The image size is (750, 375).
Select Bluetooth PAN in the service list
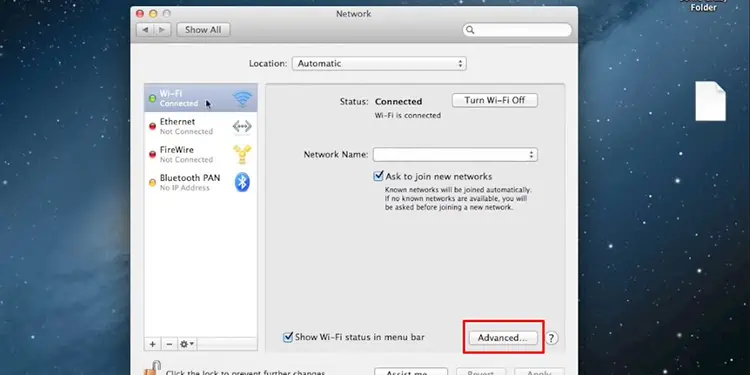[x=200, y=182]
